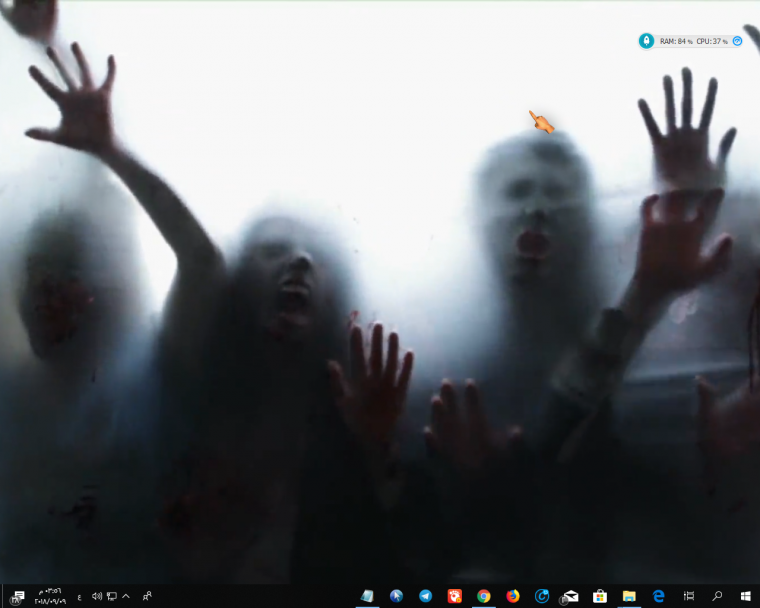Click the blue speedometer icon on widget
The image size is (760, 608).
(737, 41)
